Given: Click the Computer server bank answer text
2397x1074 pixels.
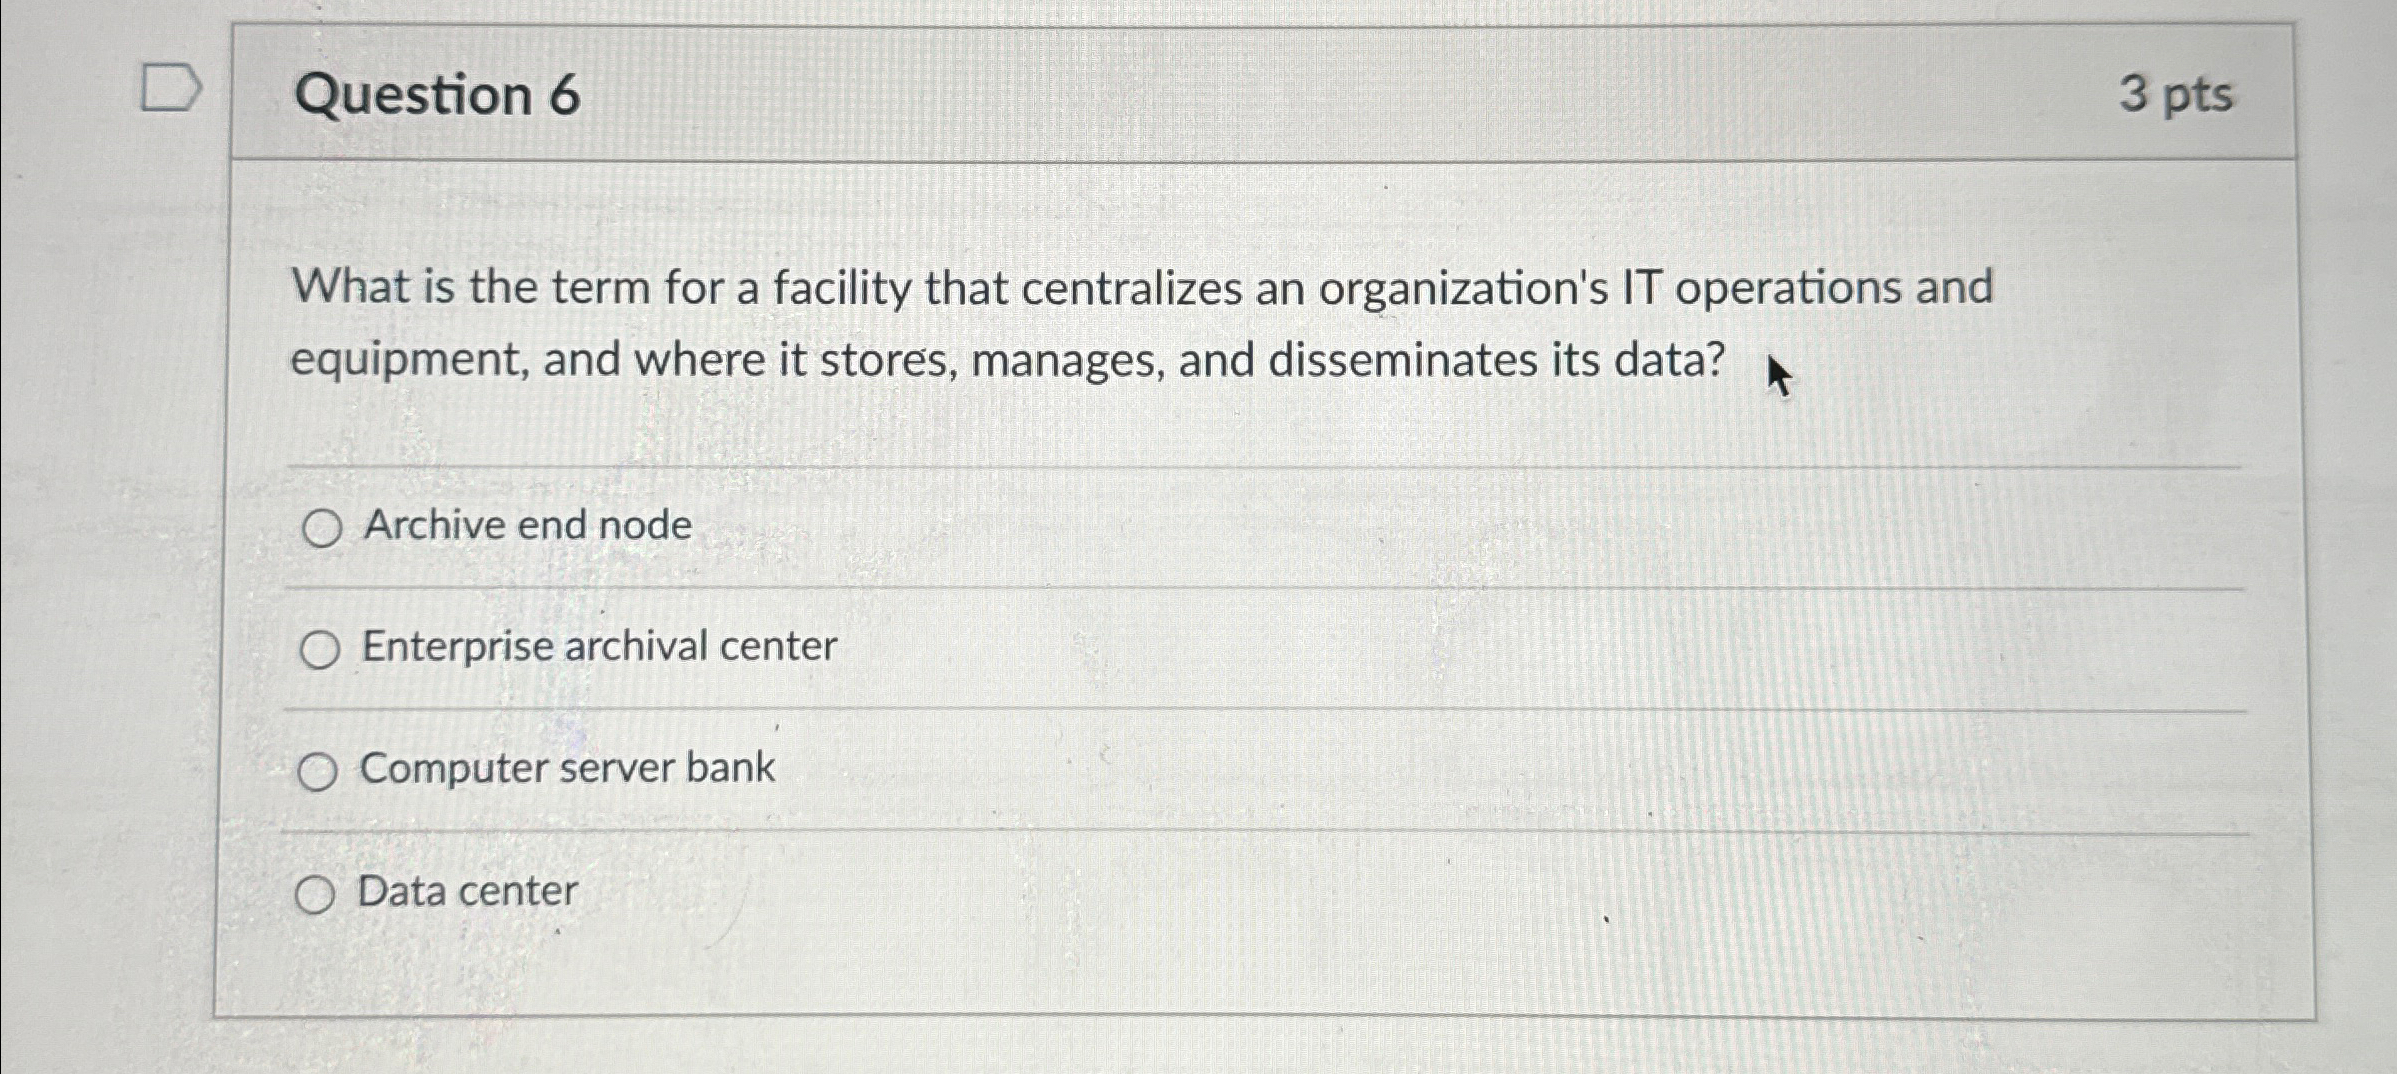Looking at the screenshot, I should click(567, 768).
